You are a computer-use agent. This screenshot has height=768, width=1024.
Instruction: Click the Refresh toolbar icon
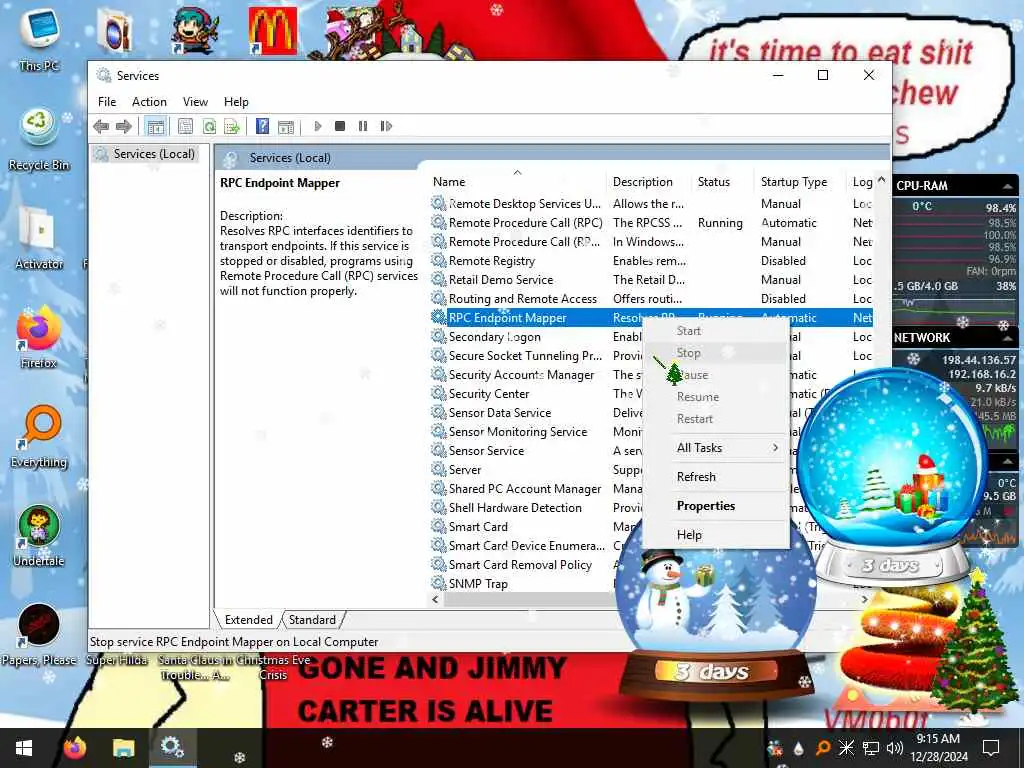point(209,126)
